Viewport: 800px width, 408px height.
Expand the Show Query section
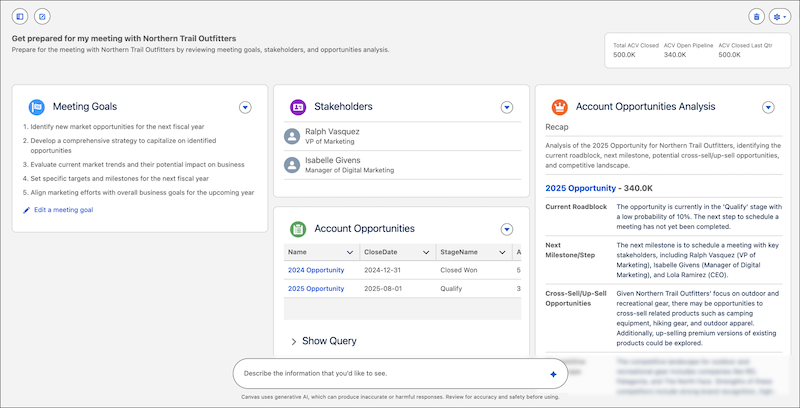click(x=323, y=341)
